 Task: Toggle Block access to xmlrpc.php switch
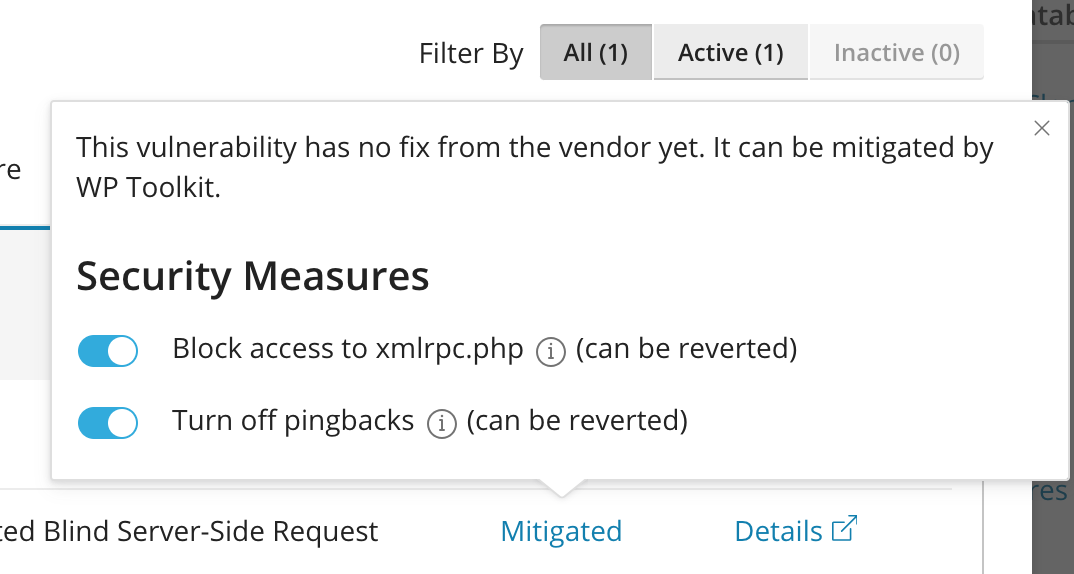point(108,351)
